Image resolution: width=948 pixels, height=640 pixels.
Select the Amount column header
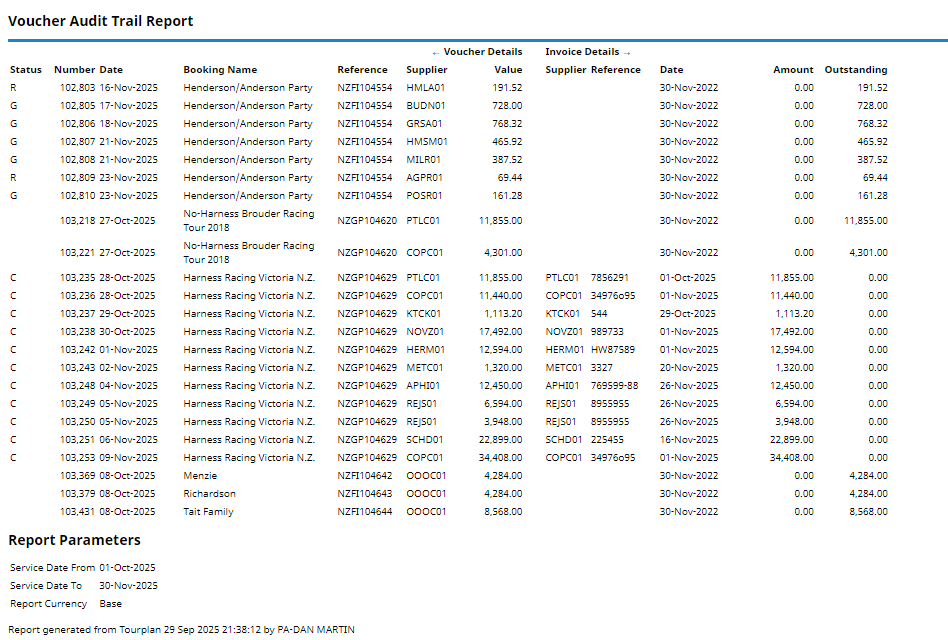793,70
